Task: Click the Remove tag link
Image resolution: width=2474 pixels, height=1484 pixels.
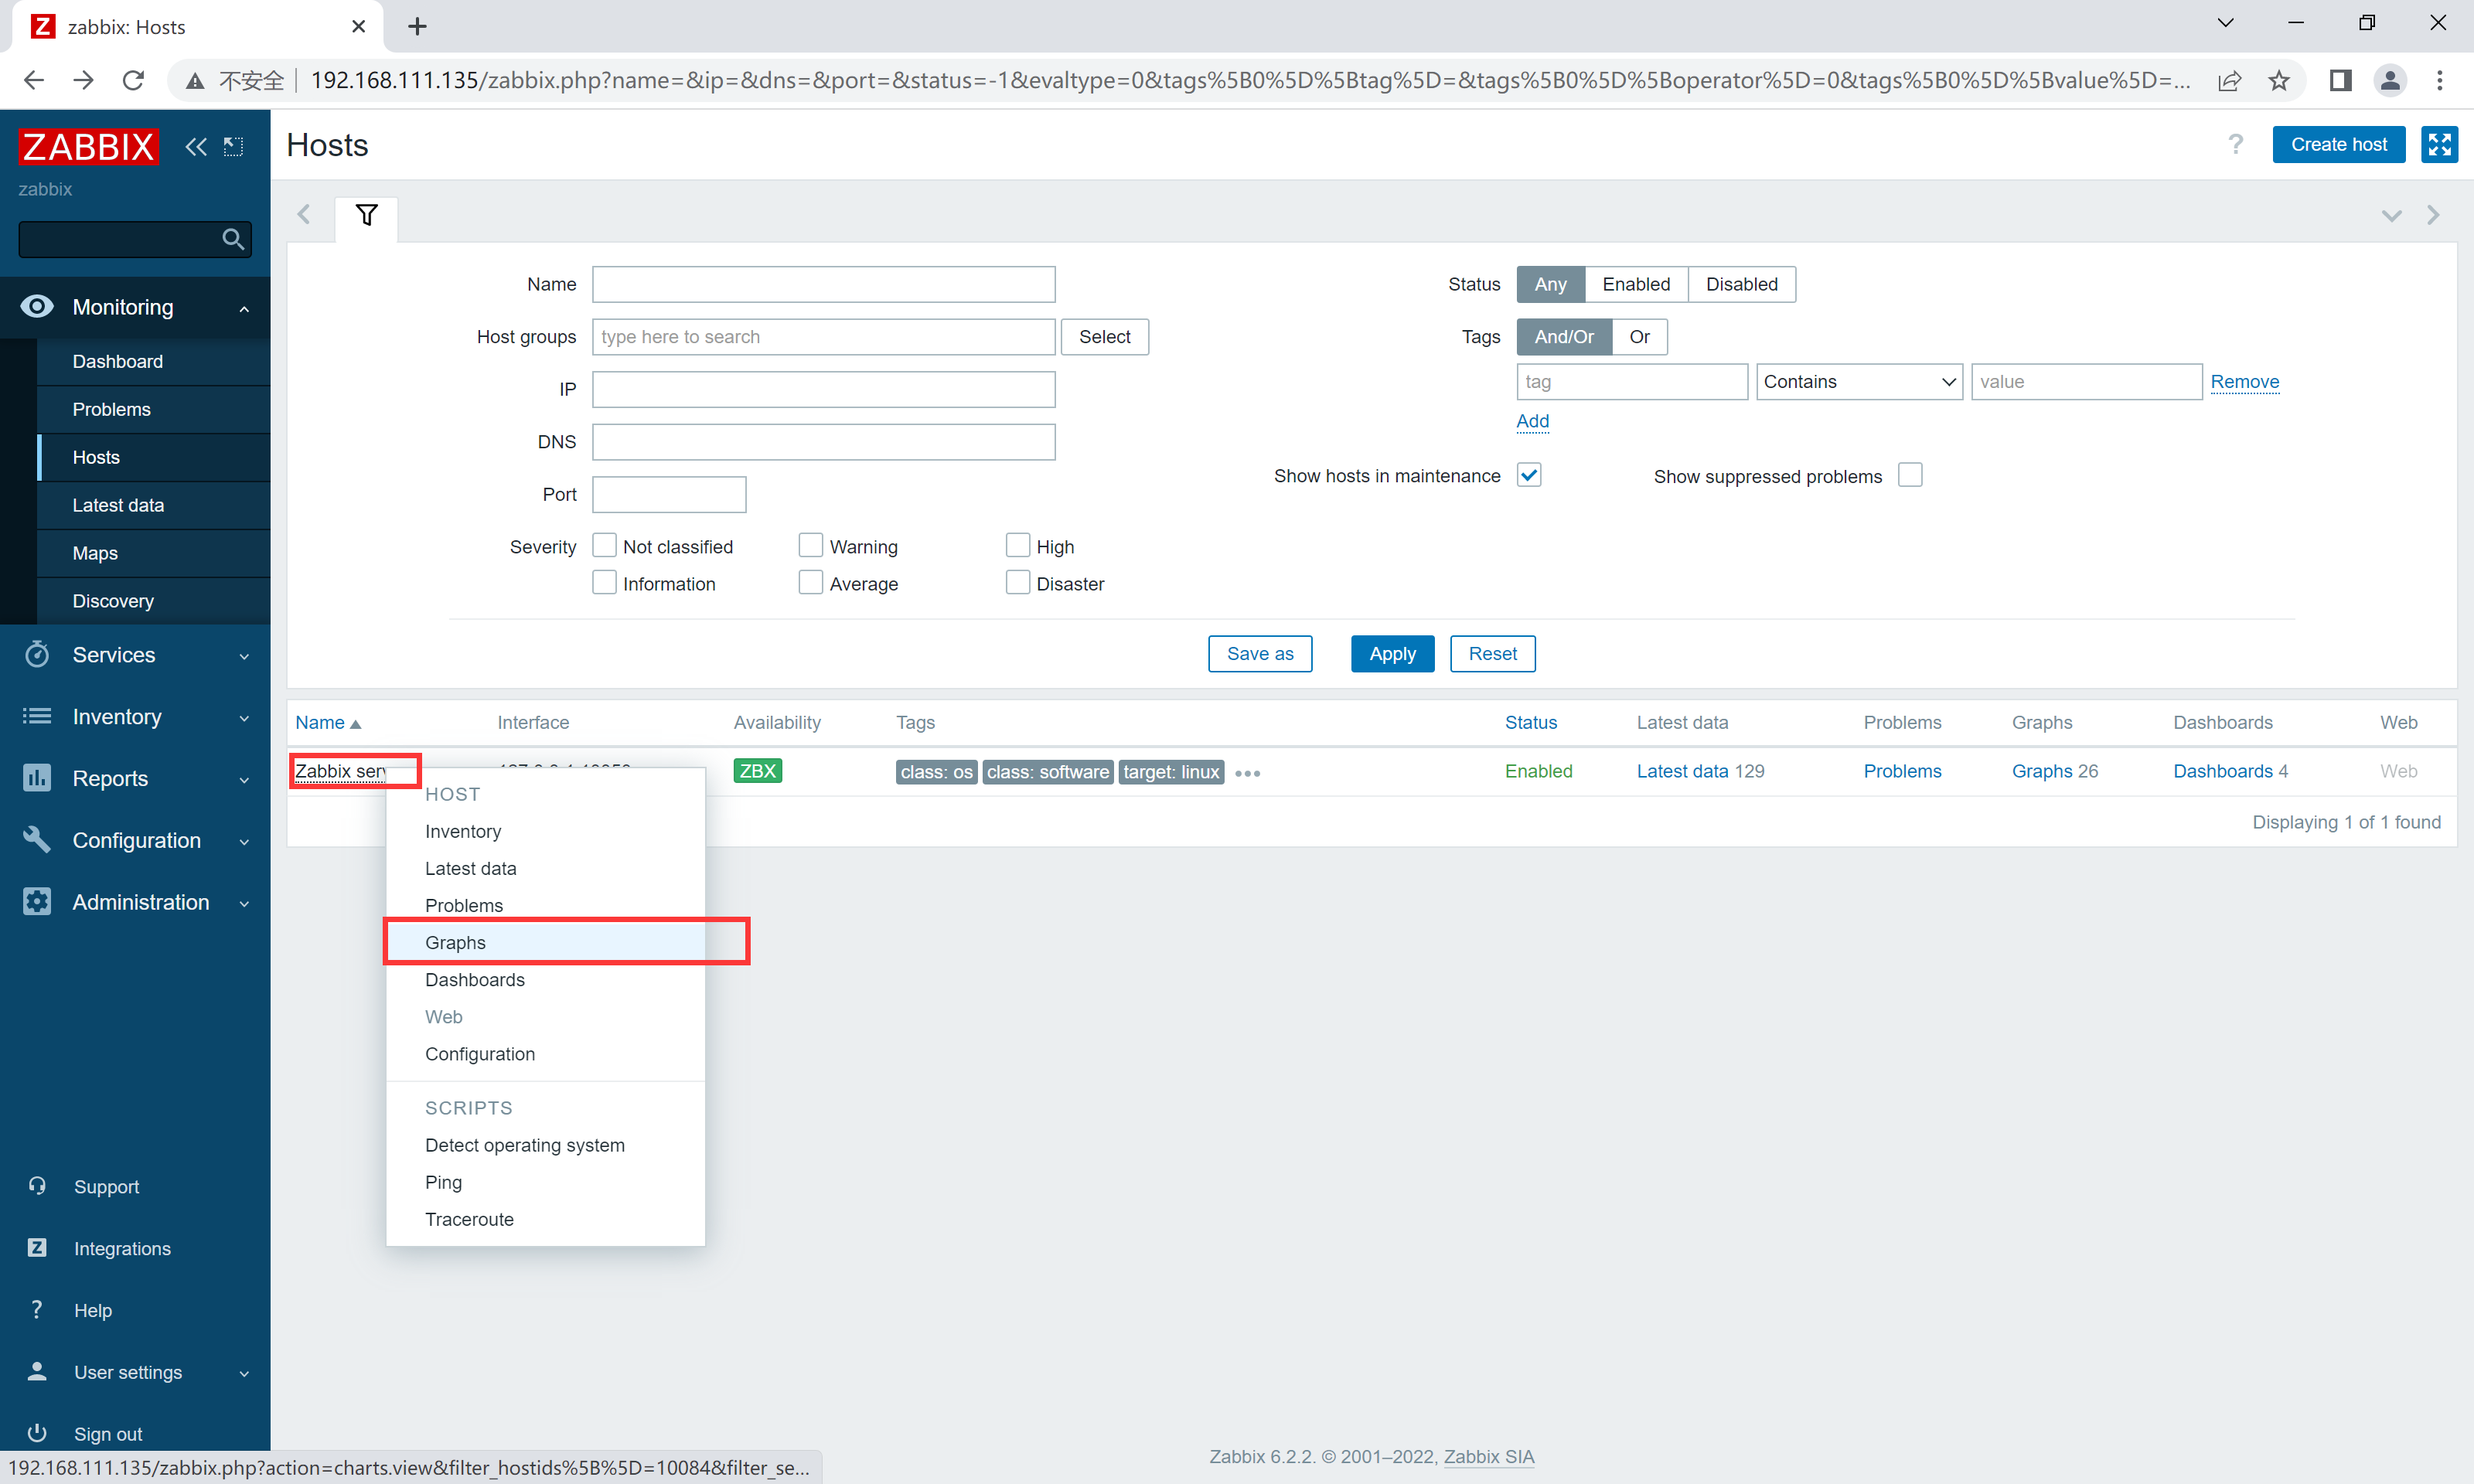Action: [x=2244, y=381]
